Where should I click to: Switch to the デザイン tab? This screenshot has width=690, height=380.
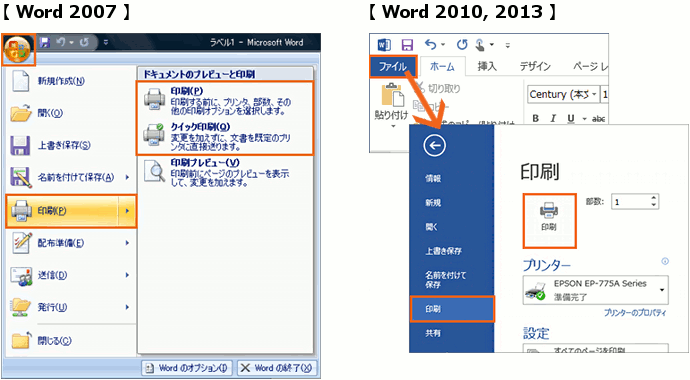click(535, 66)
